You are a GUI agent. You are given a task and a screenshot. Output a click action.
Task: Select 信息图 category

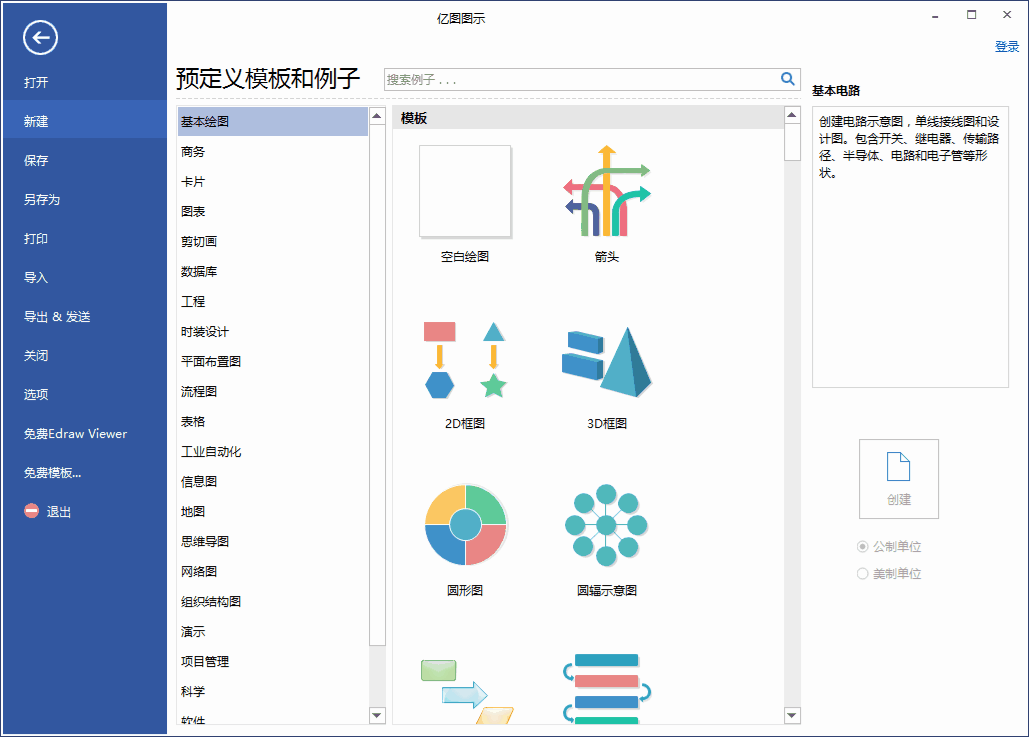(x=272, y=482)
